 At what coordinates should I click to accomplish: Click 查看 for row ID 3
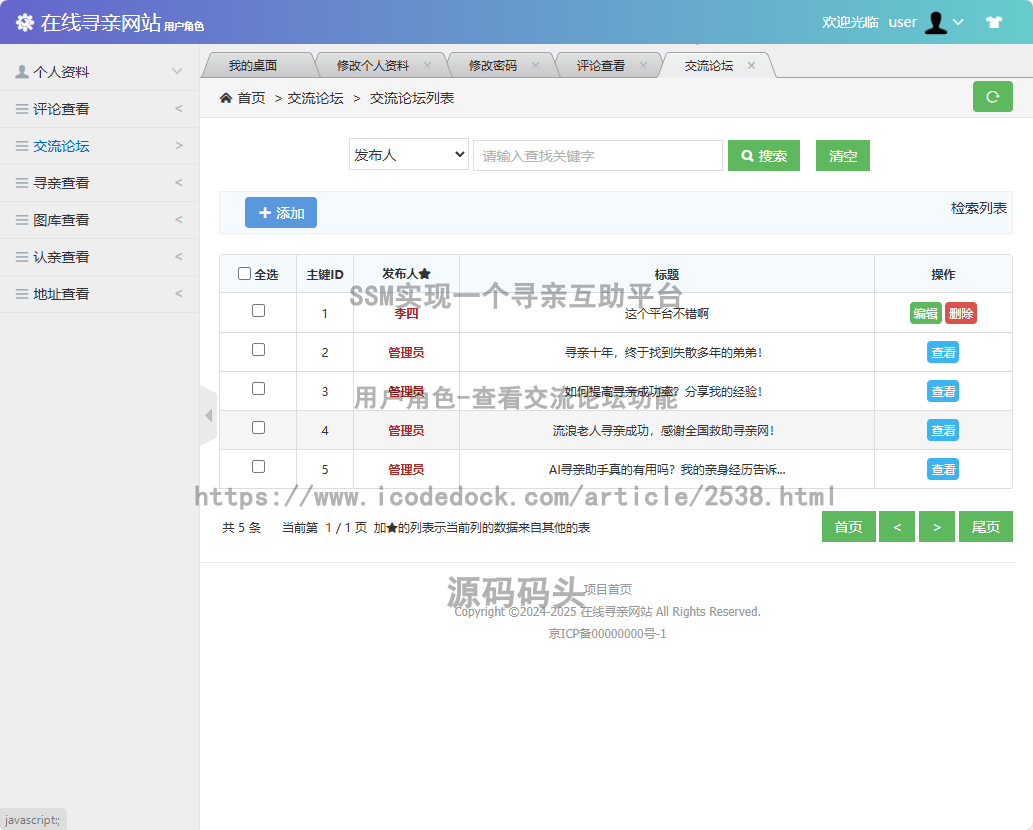pos(943,391)
